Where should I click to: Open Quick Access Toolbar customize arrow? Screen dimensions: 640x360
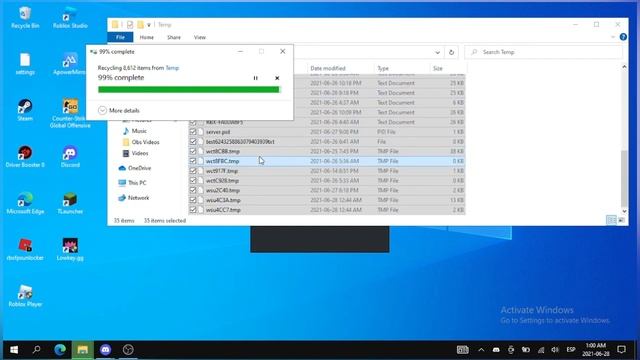pyautogui.click(x=149, y=25)
